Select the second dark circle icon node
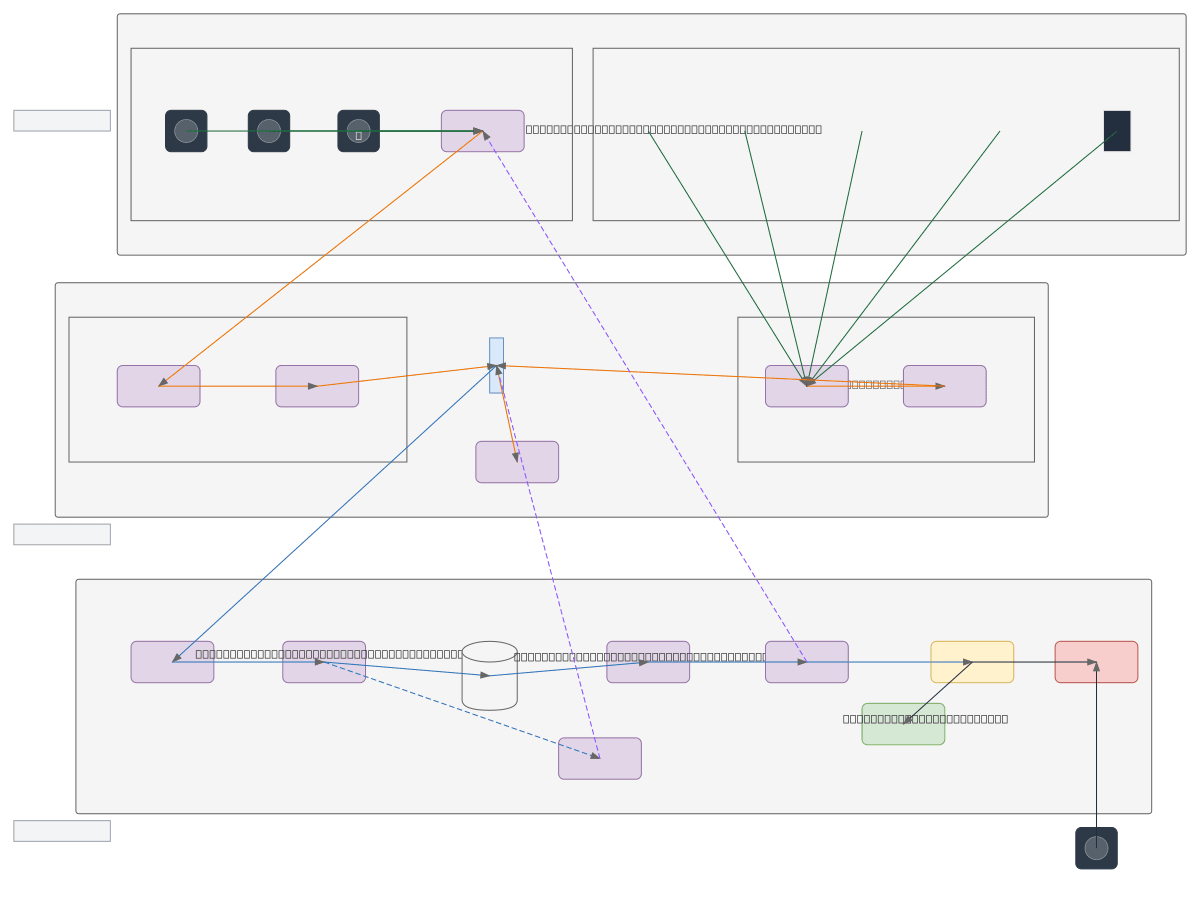1200x902 pixels. tap(269, 131)
